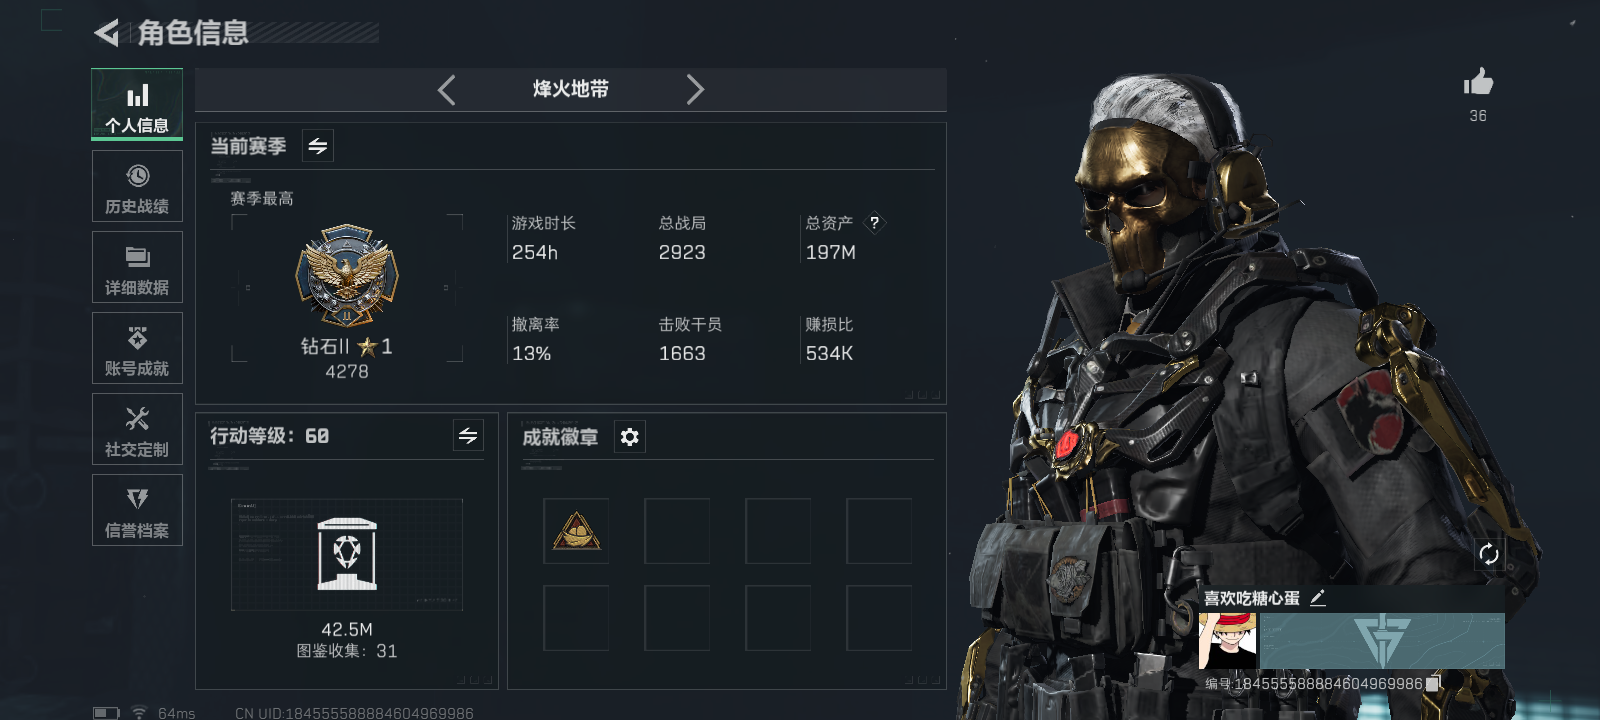Click the 总资产 question mark help icon
This screenshot has width=1600, height=720.
[874, 223]
